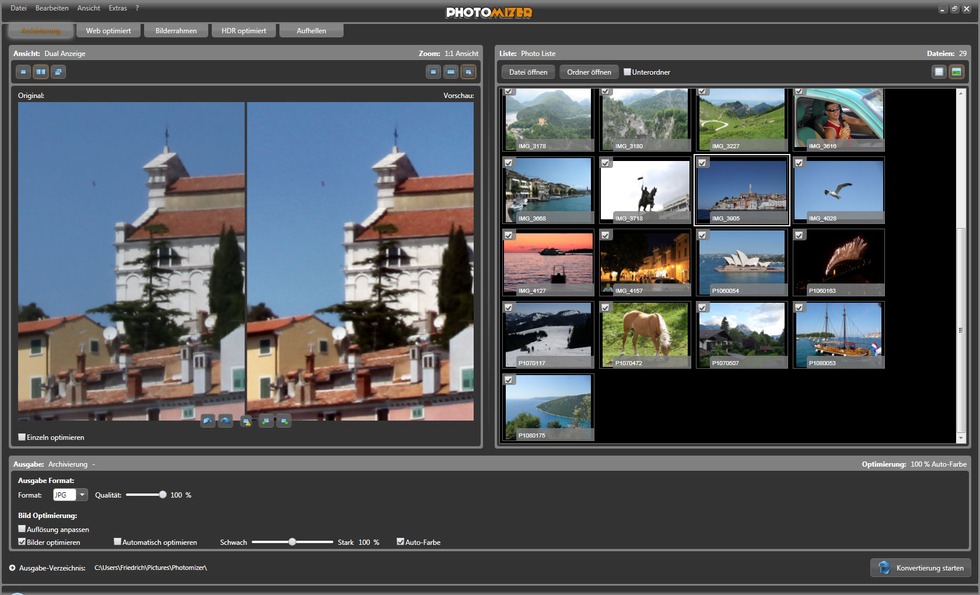Image resolution: width=980 pixels, height=595 pixels.
Task: Click the rotate right icon below preview
Action: click(x=225, y=421)
